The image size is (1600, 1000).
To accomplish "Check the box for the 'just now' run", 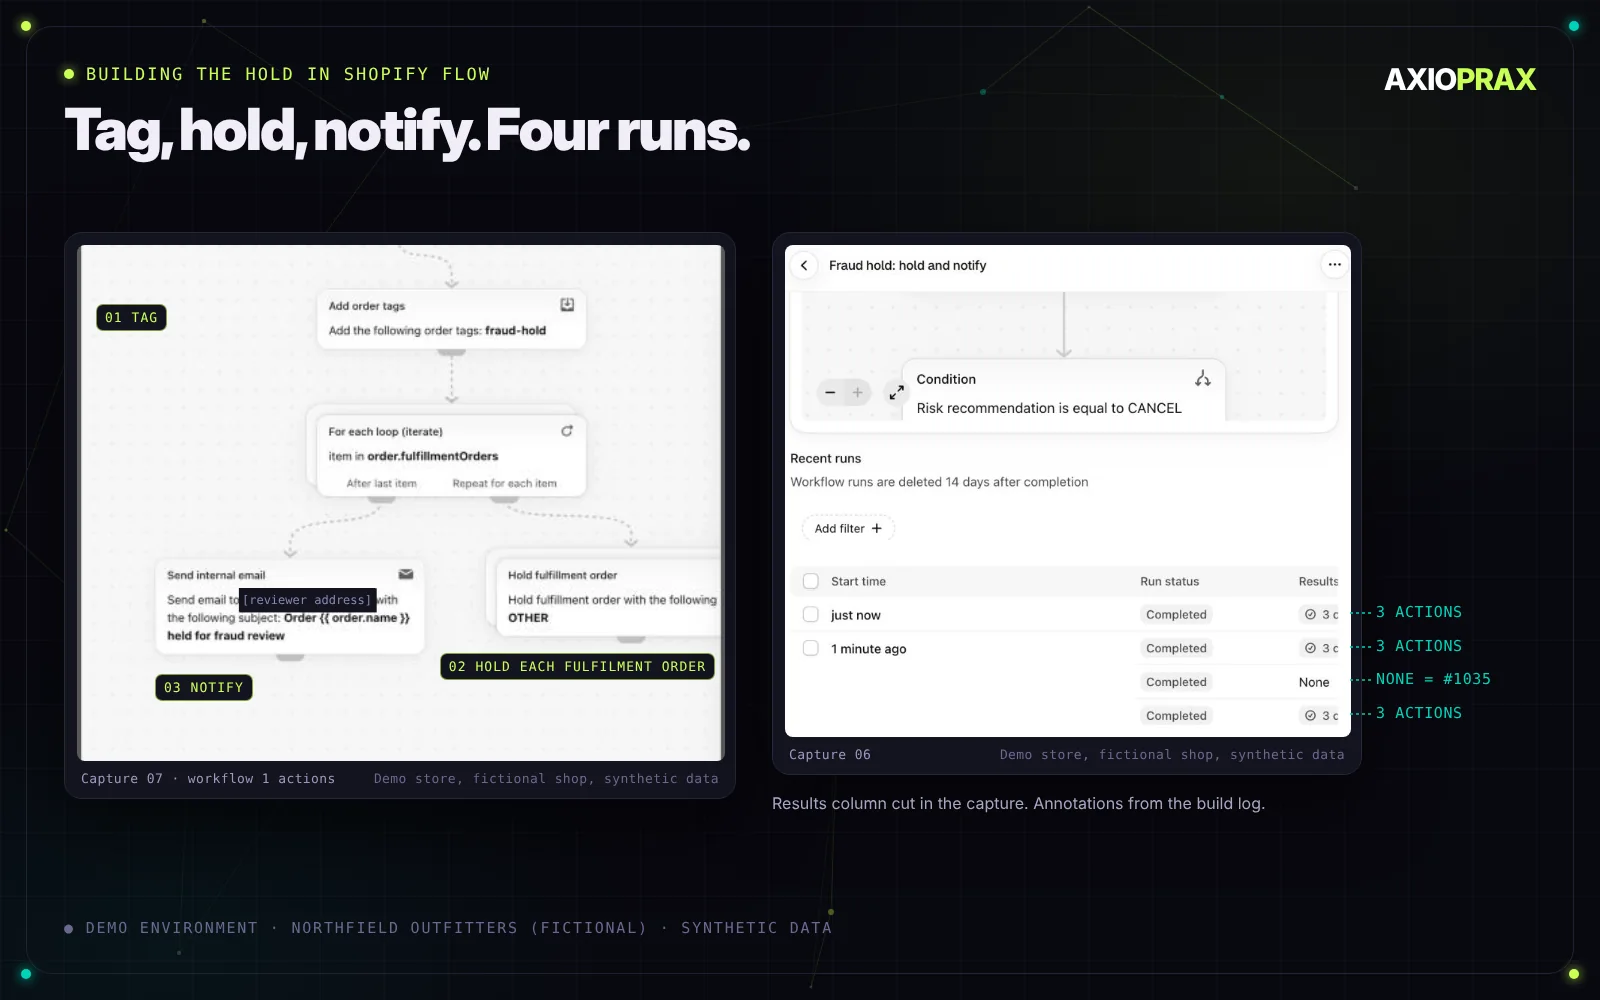I will point(811,615).
